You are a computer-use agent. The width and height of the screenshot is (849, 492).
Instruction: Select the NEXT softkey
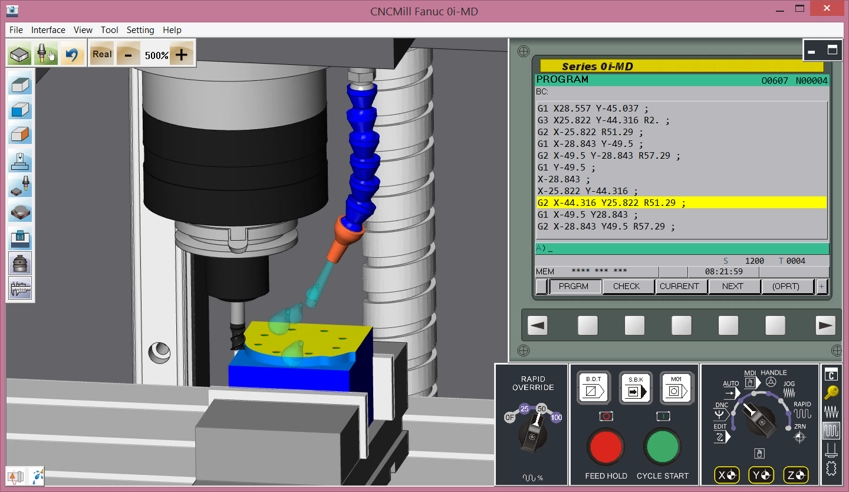pos(733,286)
